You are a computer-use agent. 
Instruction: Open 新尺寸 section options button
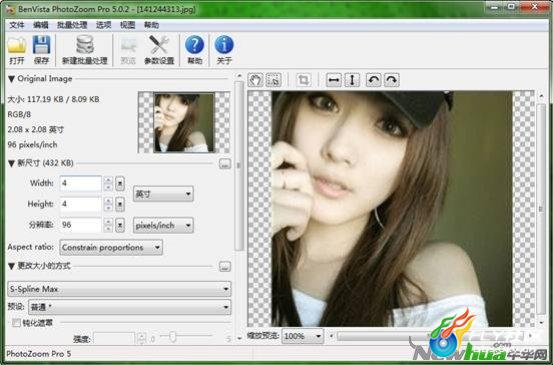coord(225,164)
